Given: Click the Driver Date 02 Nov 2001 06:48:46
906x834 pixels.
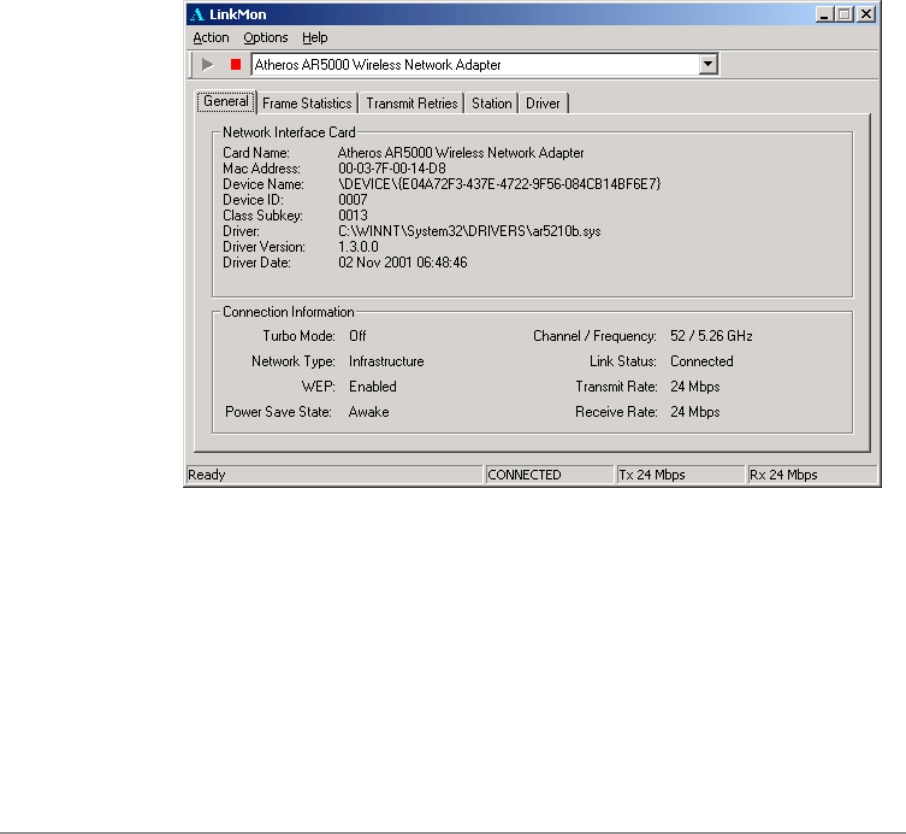Looking at the screenshot, I should 403,262.
